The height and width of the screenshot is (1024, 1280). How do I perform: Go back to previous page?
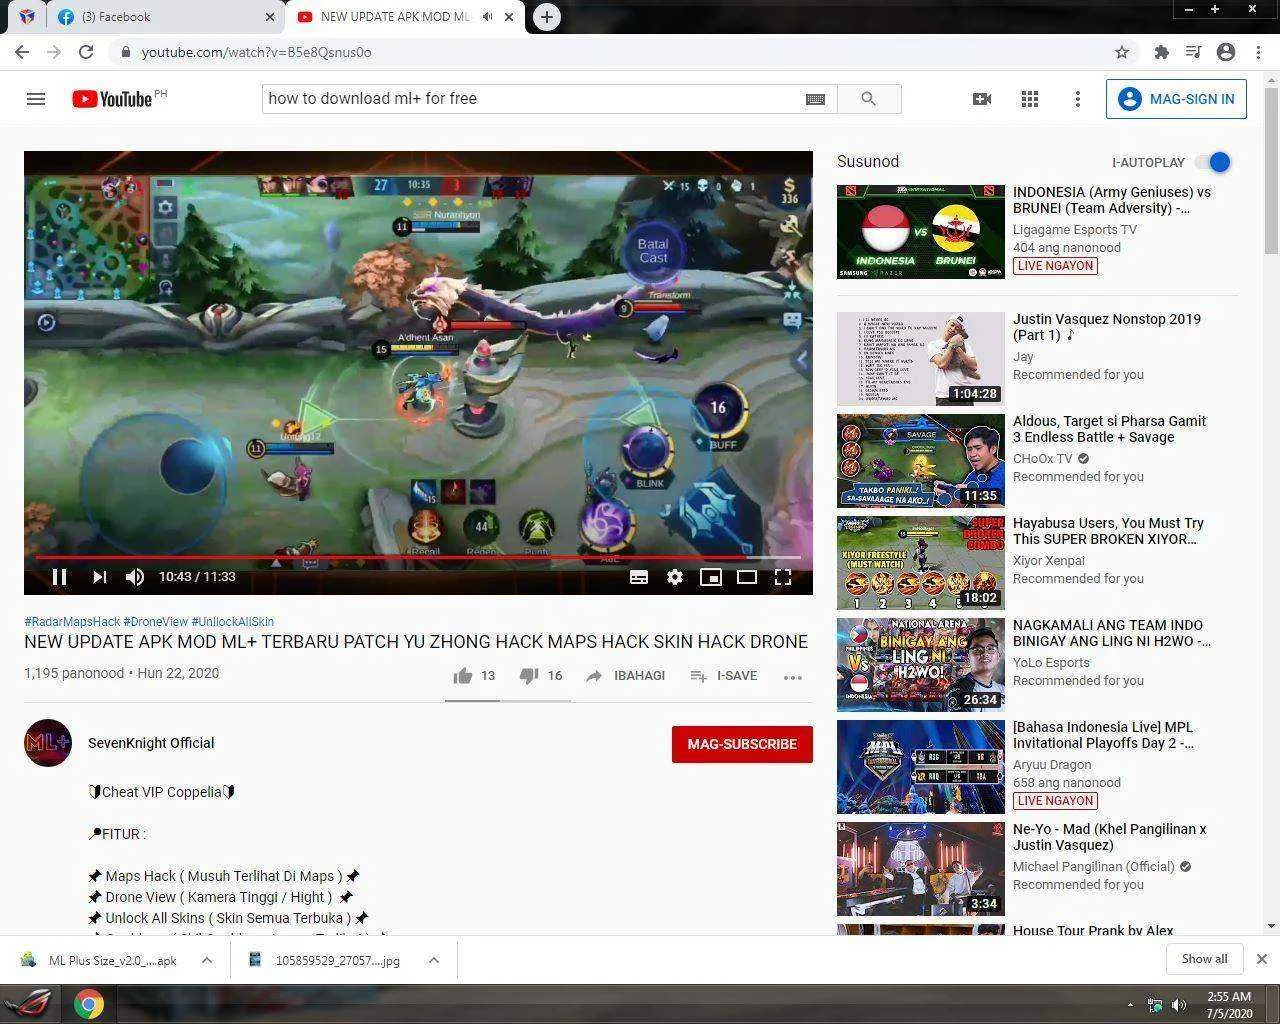click(x=22, y=52)
